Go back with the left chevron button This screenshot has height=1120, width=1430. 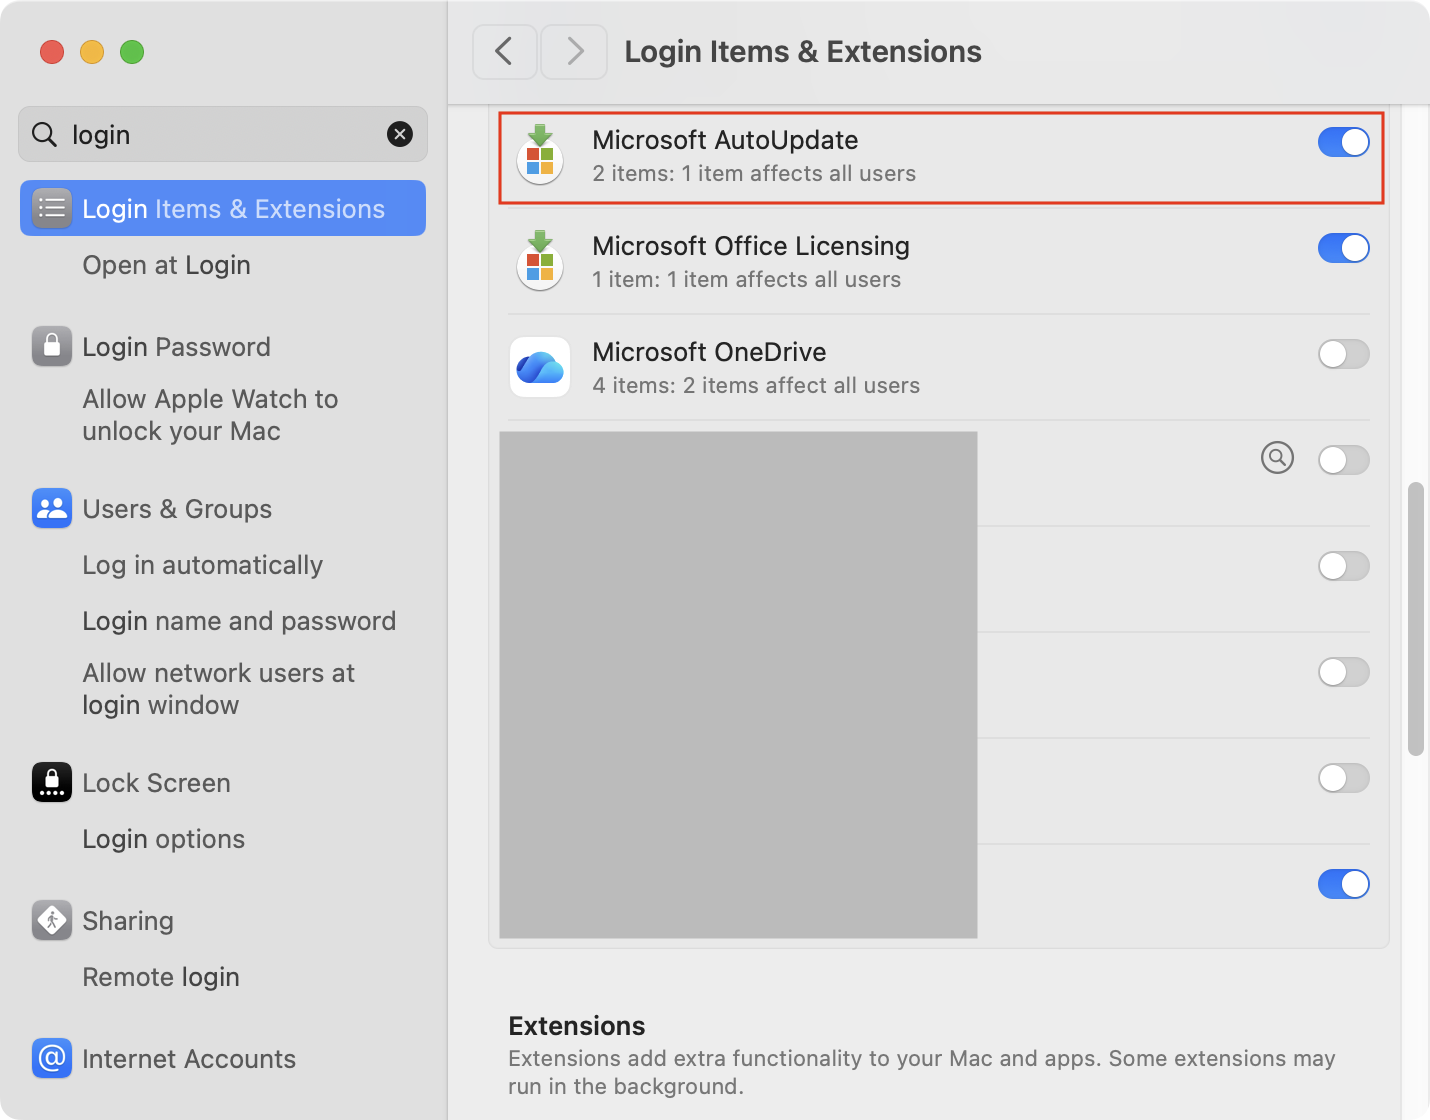pos(505,52)
